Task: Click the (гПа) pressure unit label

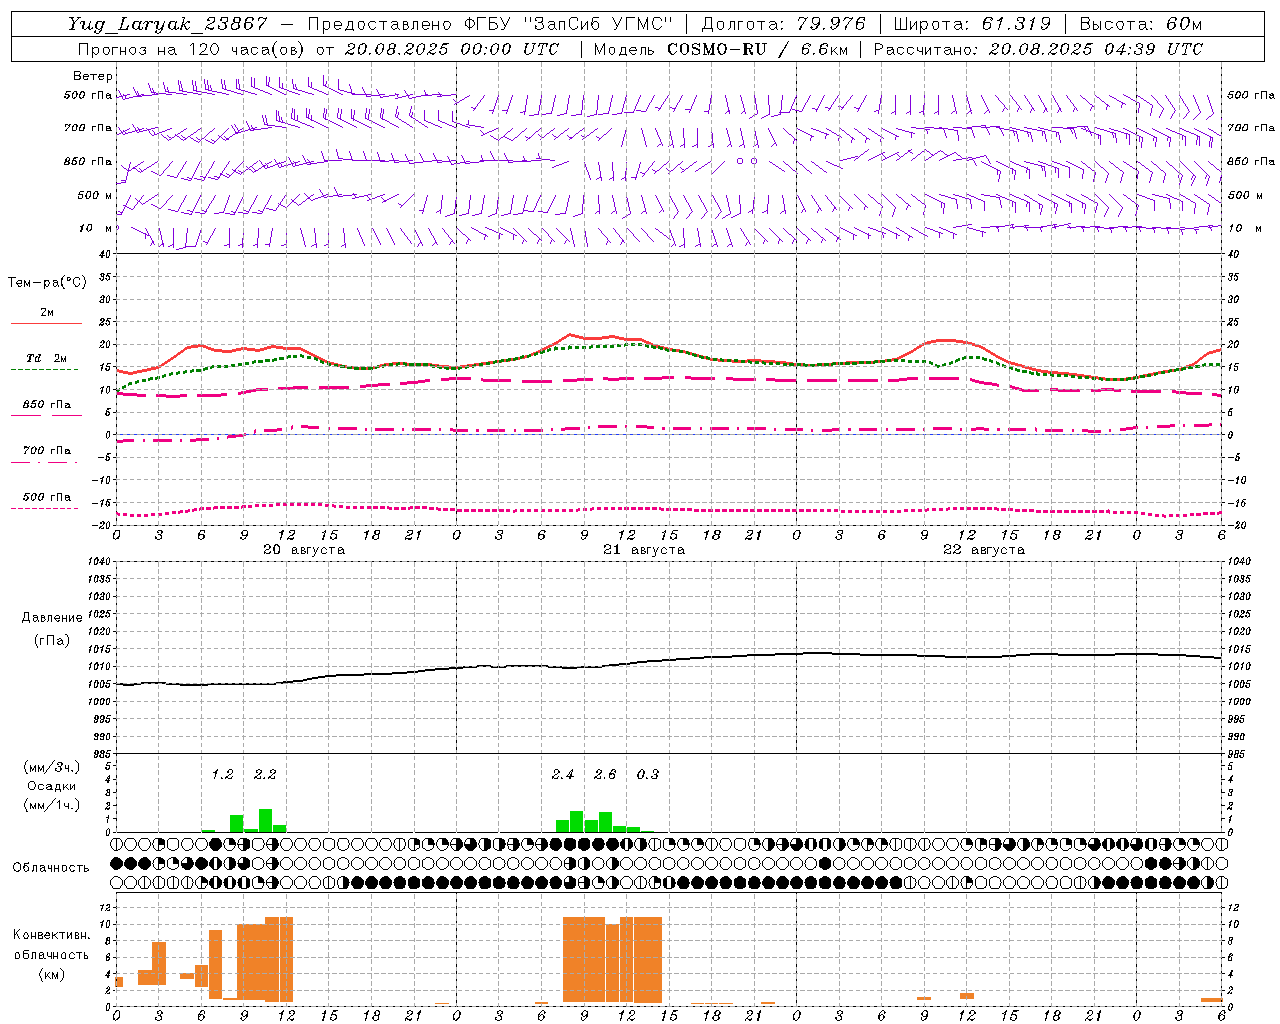Action: pyautogui.click(x=52, y=641)
